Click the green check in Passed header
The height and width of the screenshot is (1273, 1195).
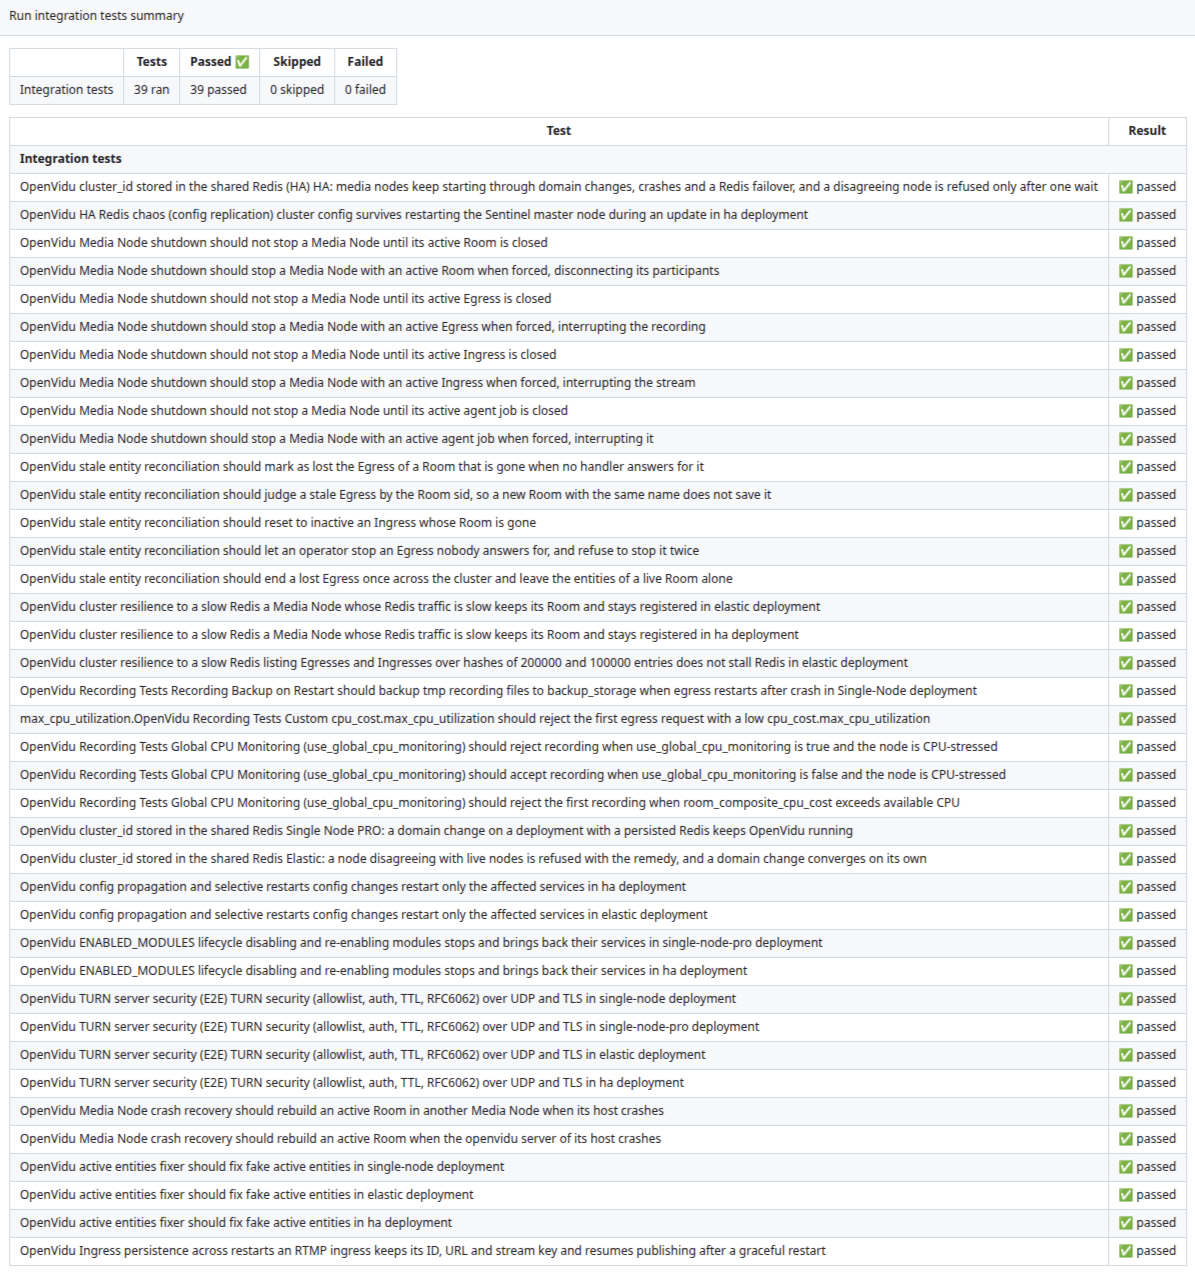(x=242, y=62)
